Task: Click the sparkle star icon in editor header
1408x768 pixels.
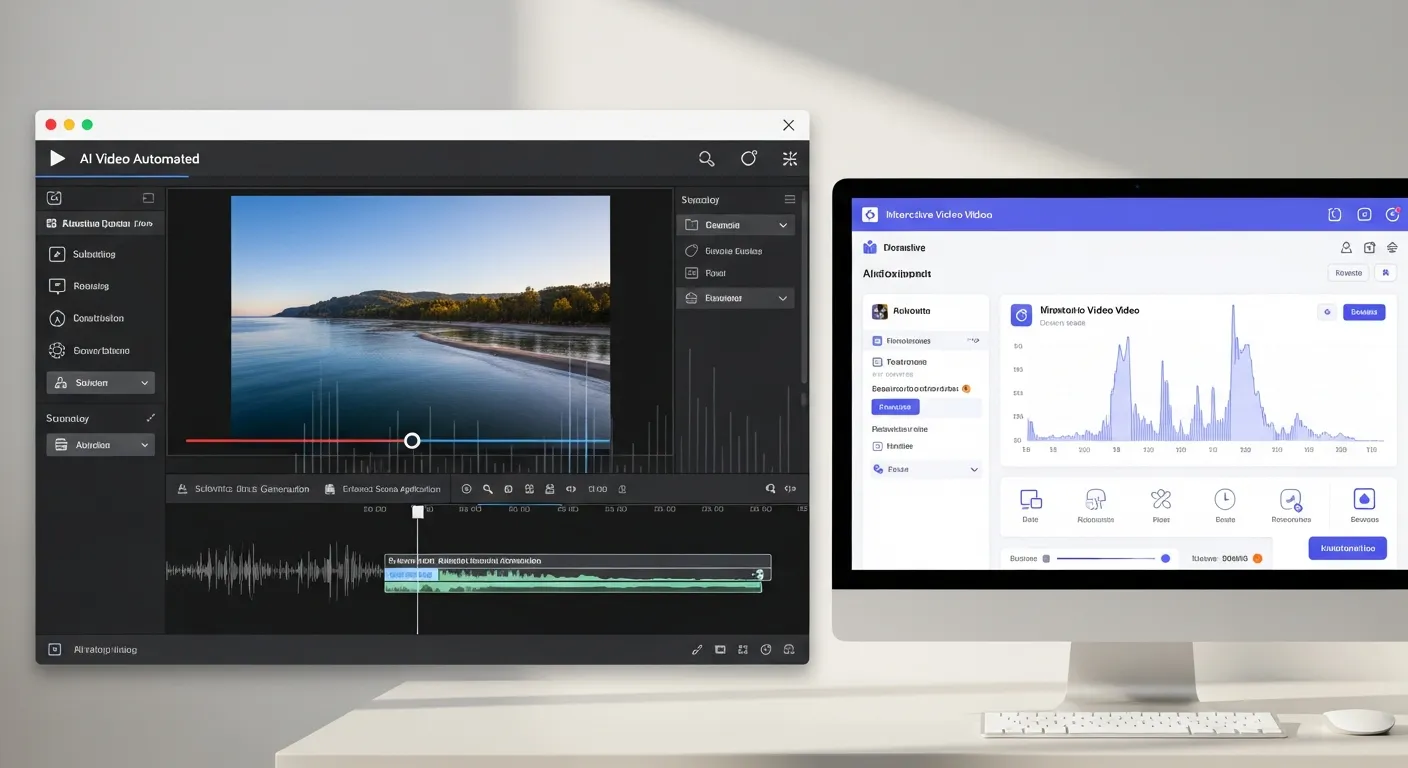Action: (x=790, y=158)
